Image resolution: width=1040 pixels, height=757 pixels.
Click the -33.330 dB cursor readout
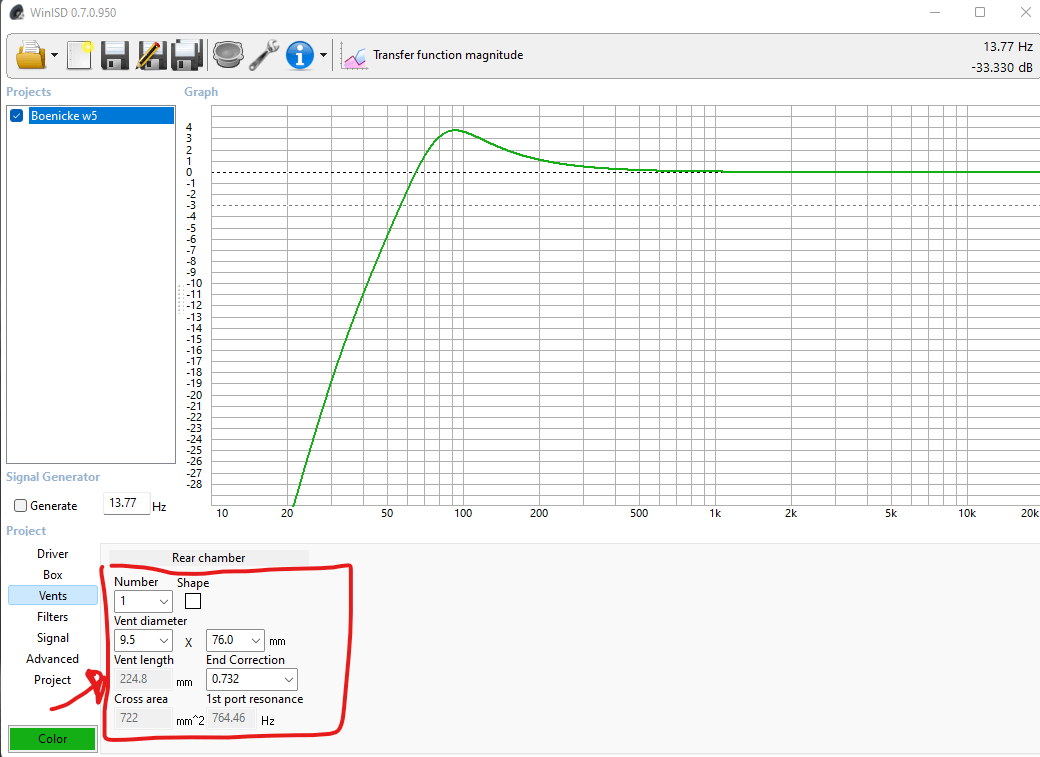pyautogui.click(x=1002, y=68)
